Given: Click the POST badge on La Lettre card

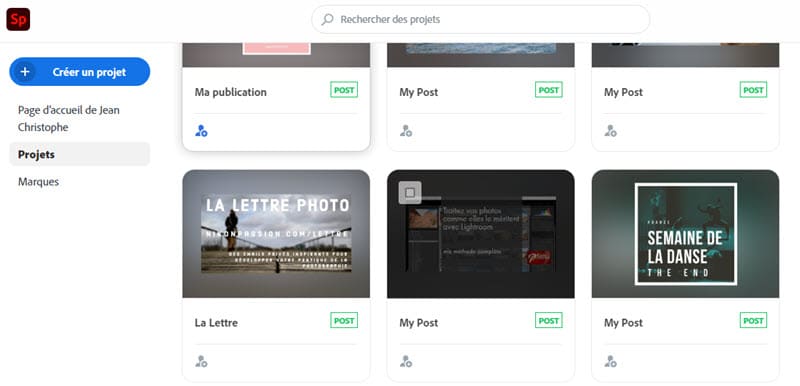Looking at the screenshot, I should click(x=344, y=320).
